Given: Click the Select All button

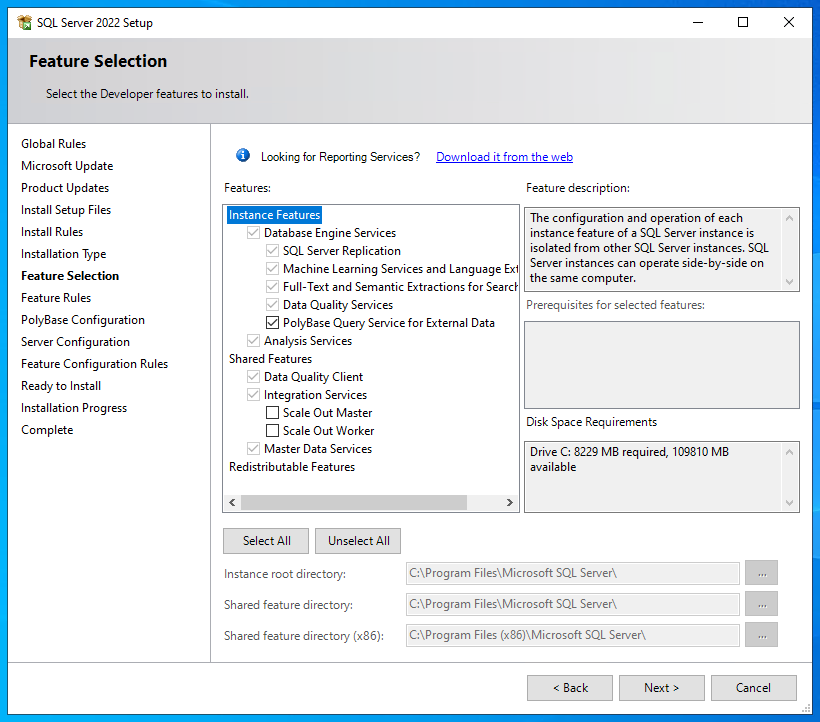Looking at the screenshot, I should (x=266, y=541).
